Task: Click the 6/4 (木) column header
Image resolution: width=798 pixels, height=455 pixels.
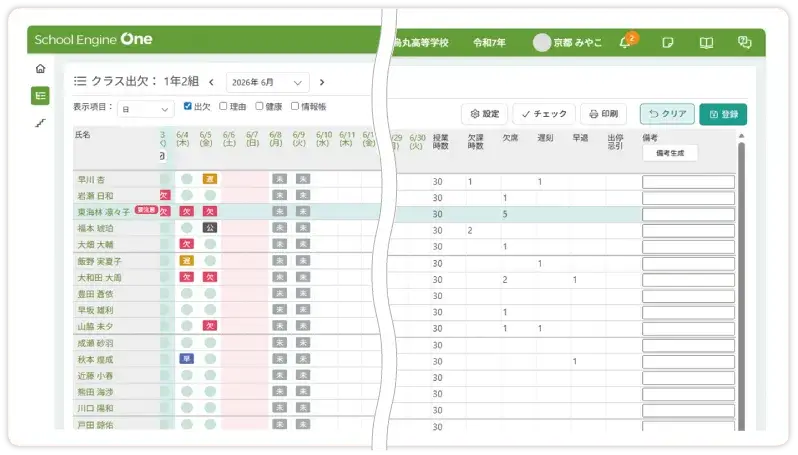Action: click(x=182, y=138)
